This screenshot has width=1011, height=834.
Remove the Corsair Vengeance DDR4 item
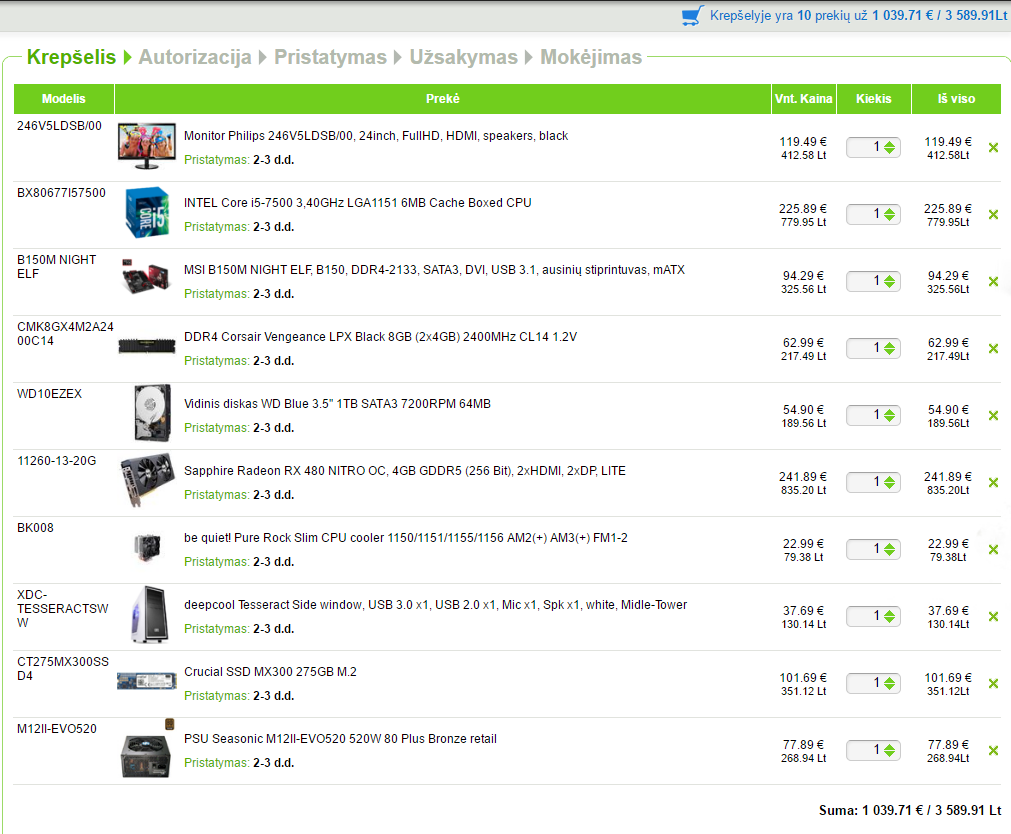[993, 349]
